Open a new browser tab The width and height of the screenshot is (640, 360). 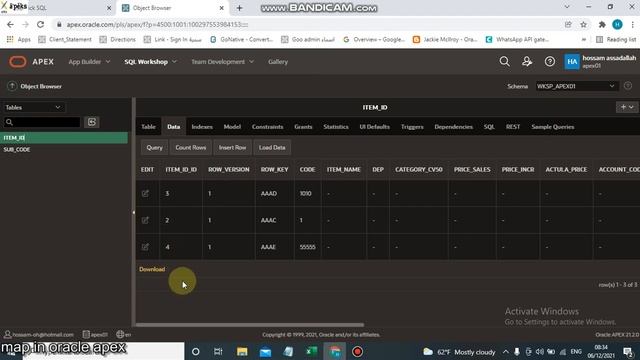(x=240, y=8)
